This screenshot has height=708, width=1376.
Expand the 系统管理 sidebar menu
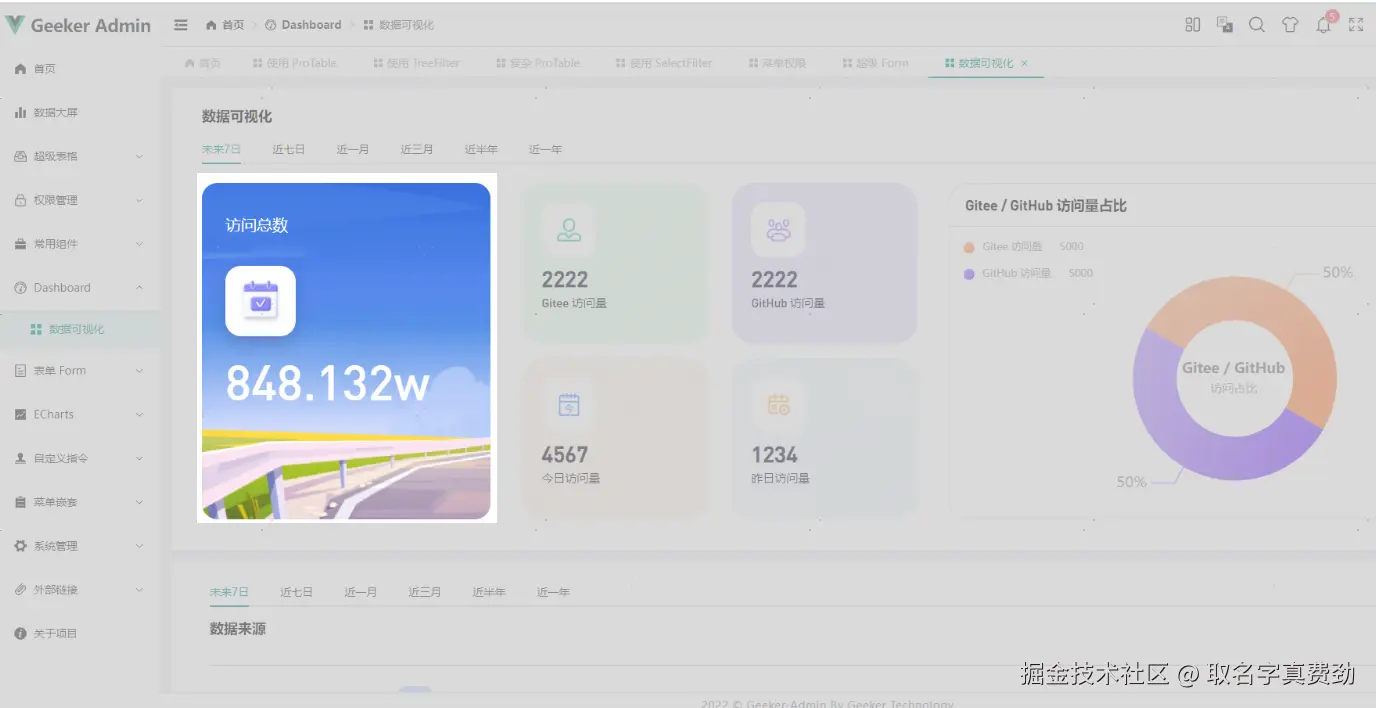click(x=80, y=546)
